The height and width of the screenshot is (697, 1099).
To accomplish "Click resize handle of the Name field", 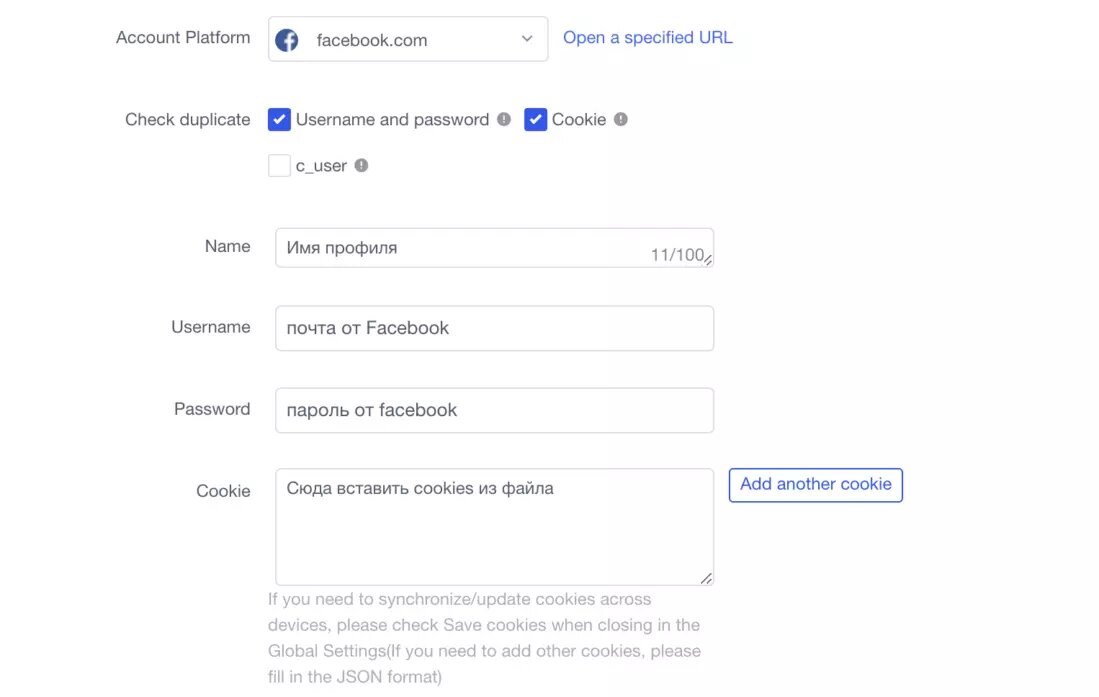I will [x=708, y=259].
